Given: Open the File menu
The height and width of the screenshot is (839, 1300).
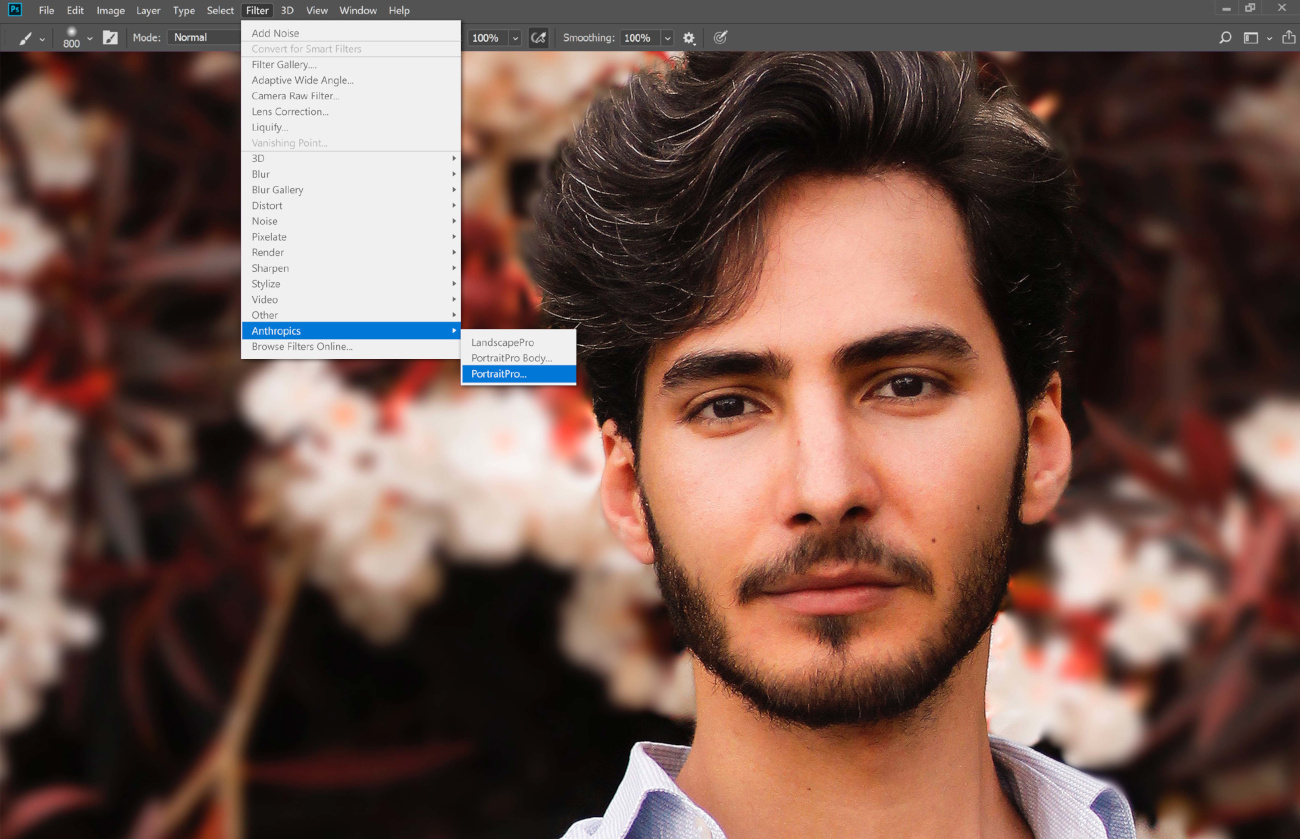Looking at the screenshot, I should pos(46,10).
